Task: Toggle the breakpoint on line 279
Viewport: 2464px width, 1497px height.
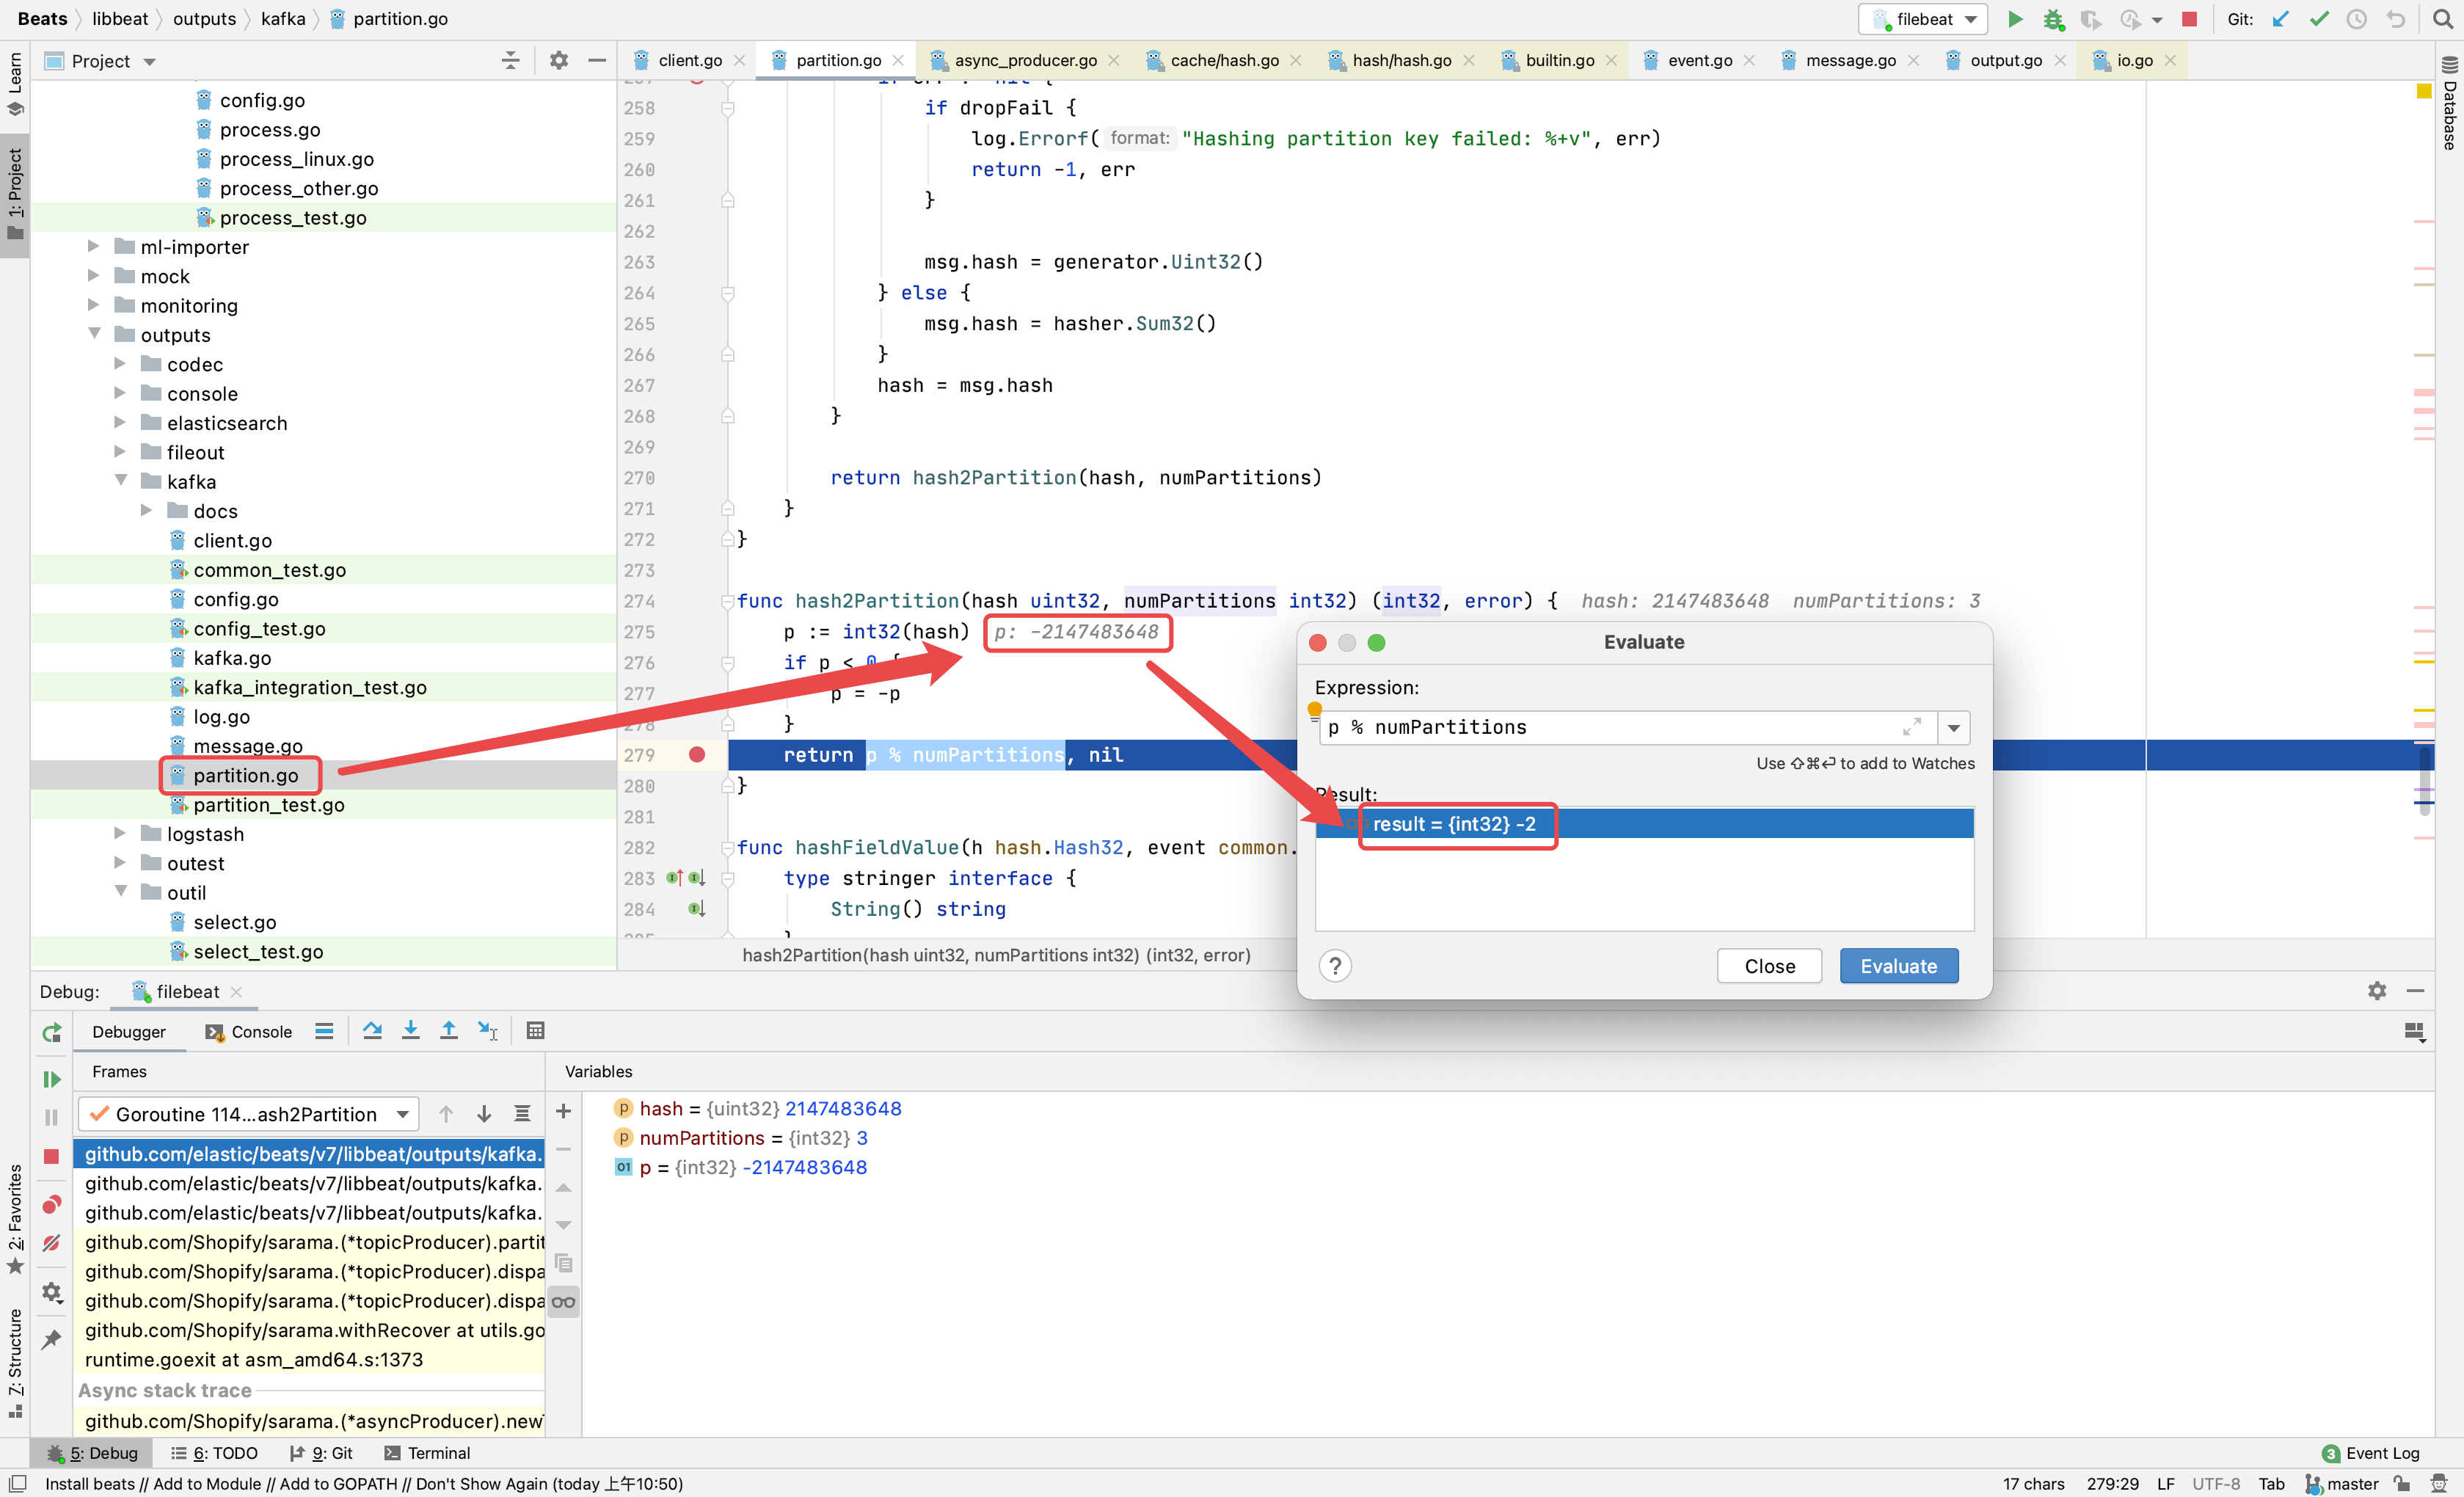Action: [697, 755]
